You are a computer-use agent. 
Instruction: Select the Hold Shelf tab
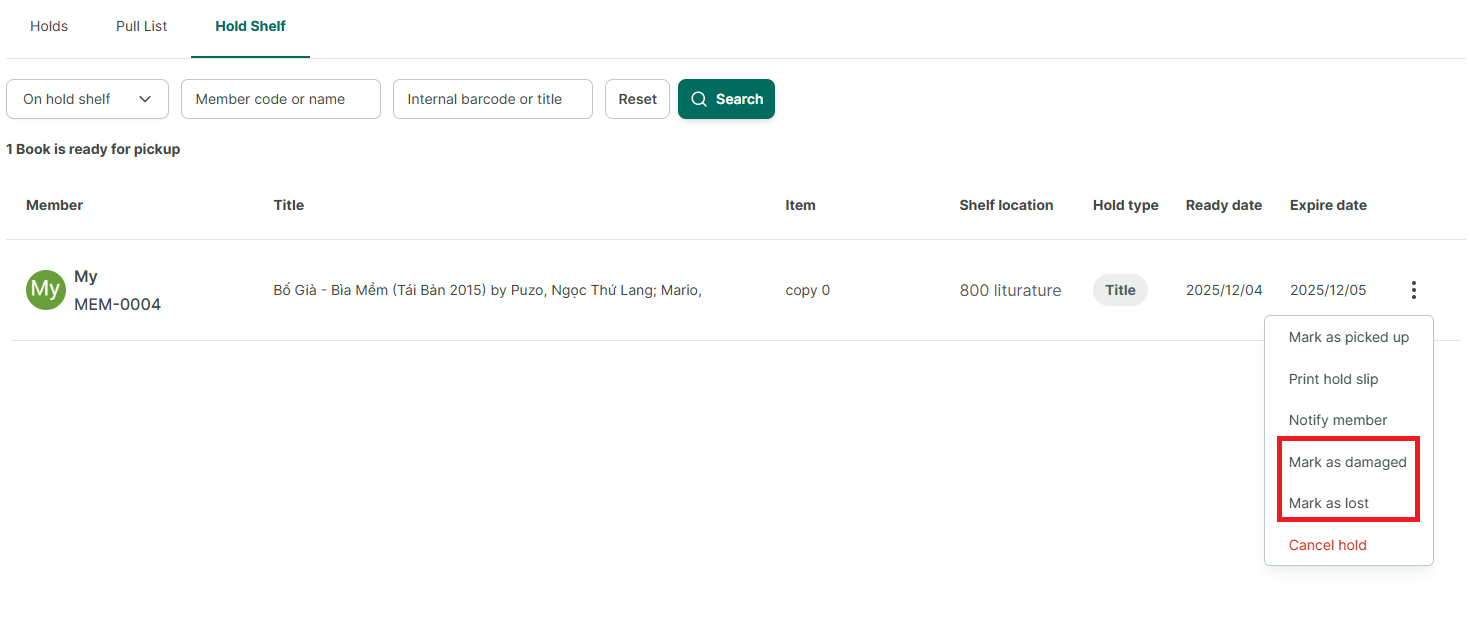[x=250, y=26]
